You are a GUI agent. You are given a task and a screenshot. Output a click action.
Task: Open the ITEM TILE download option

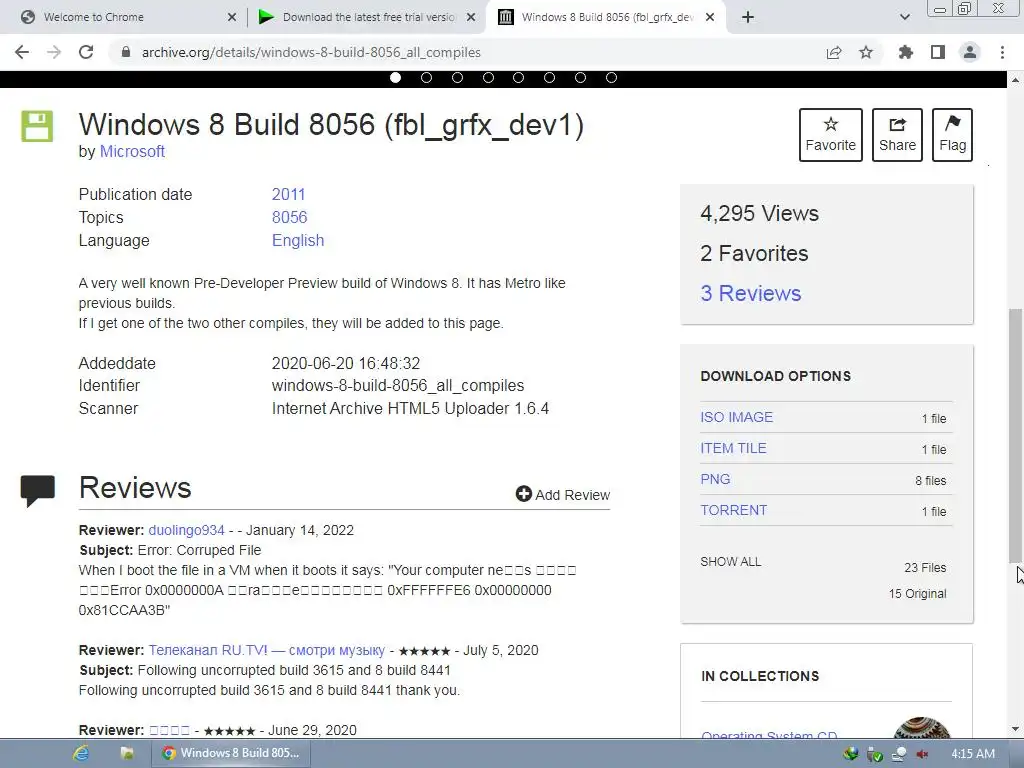[733, 449]
